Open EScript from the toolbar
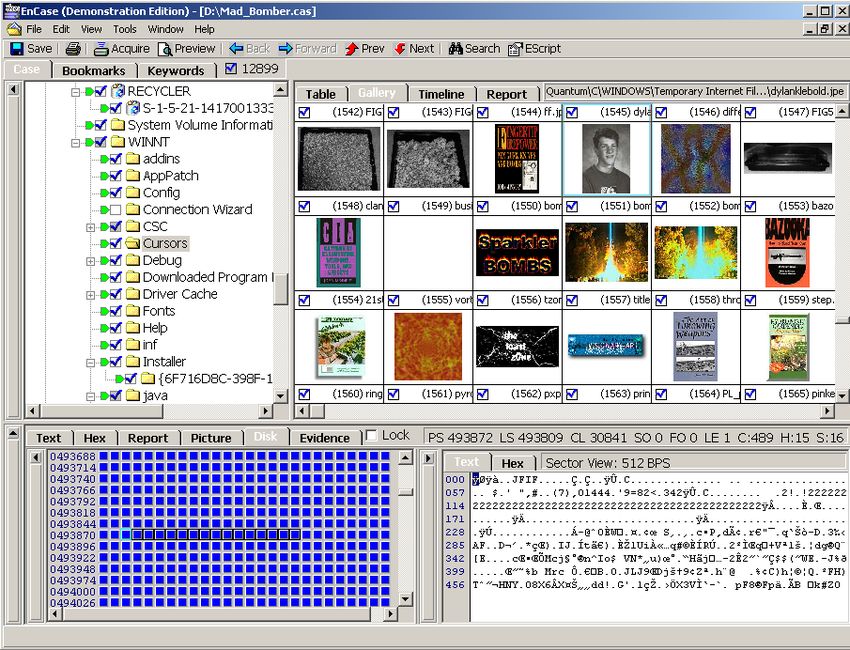 pos(534,49)
